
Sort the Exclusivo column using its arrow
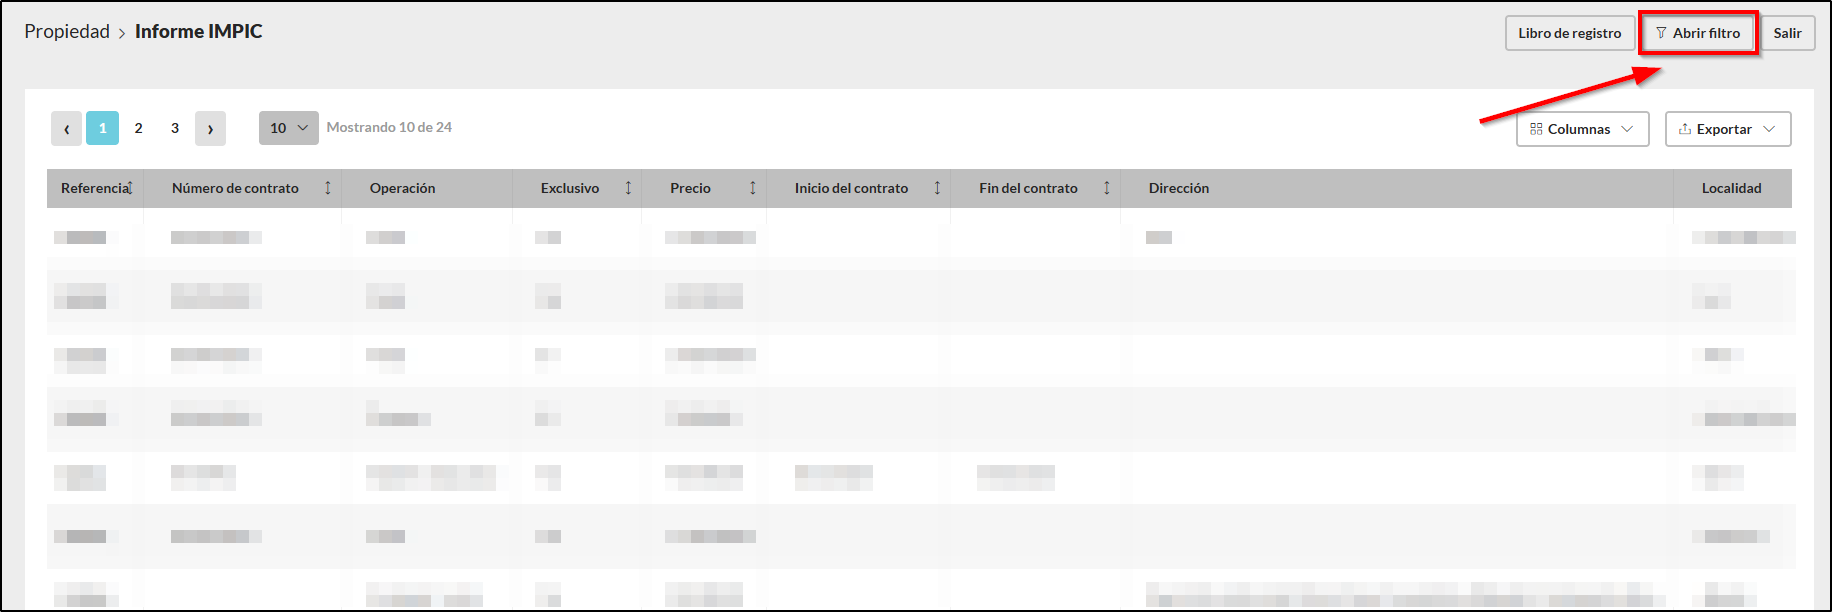tap(628, 188)
